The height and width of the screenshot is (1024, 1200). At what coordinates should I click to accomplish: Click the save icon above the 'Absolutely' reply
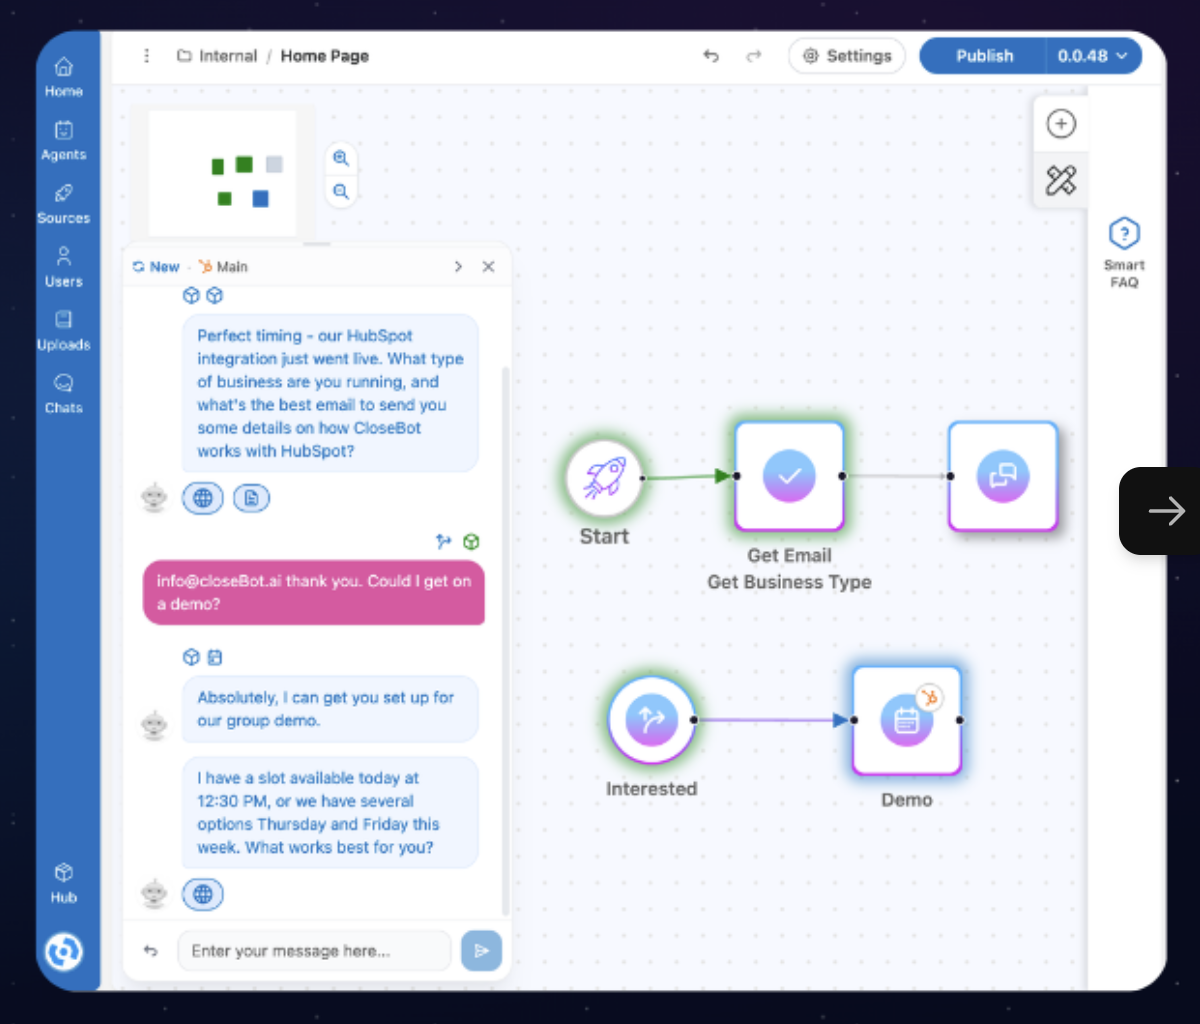tap(215, 657)
